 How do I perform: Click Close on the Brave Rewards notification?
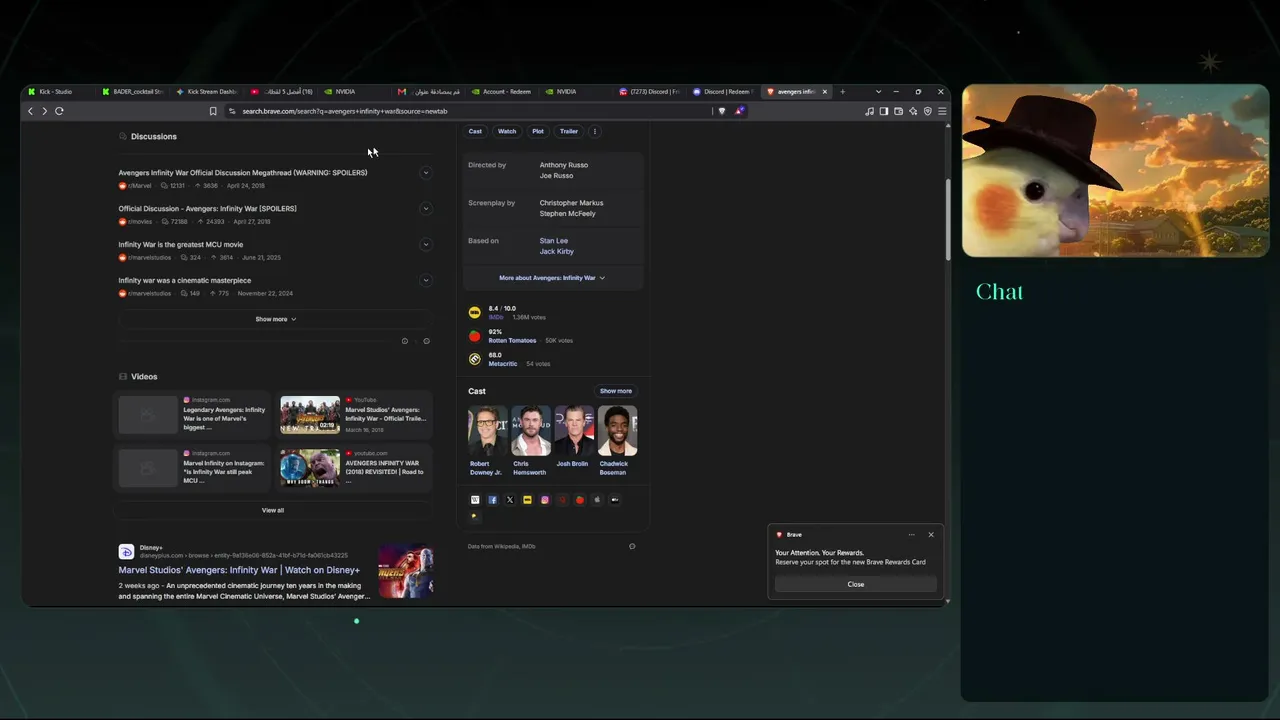click(x=856, y=584)
